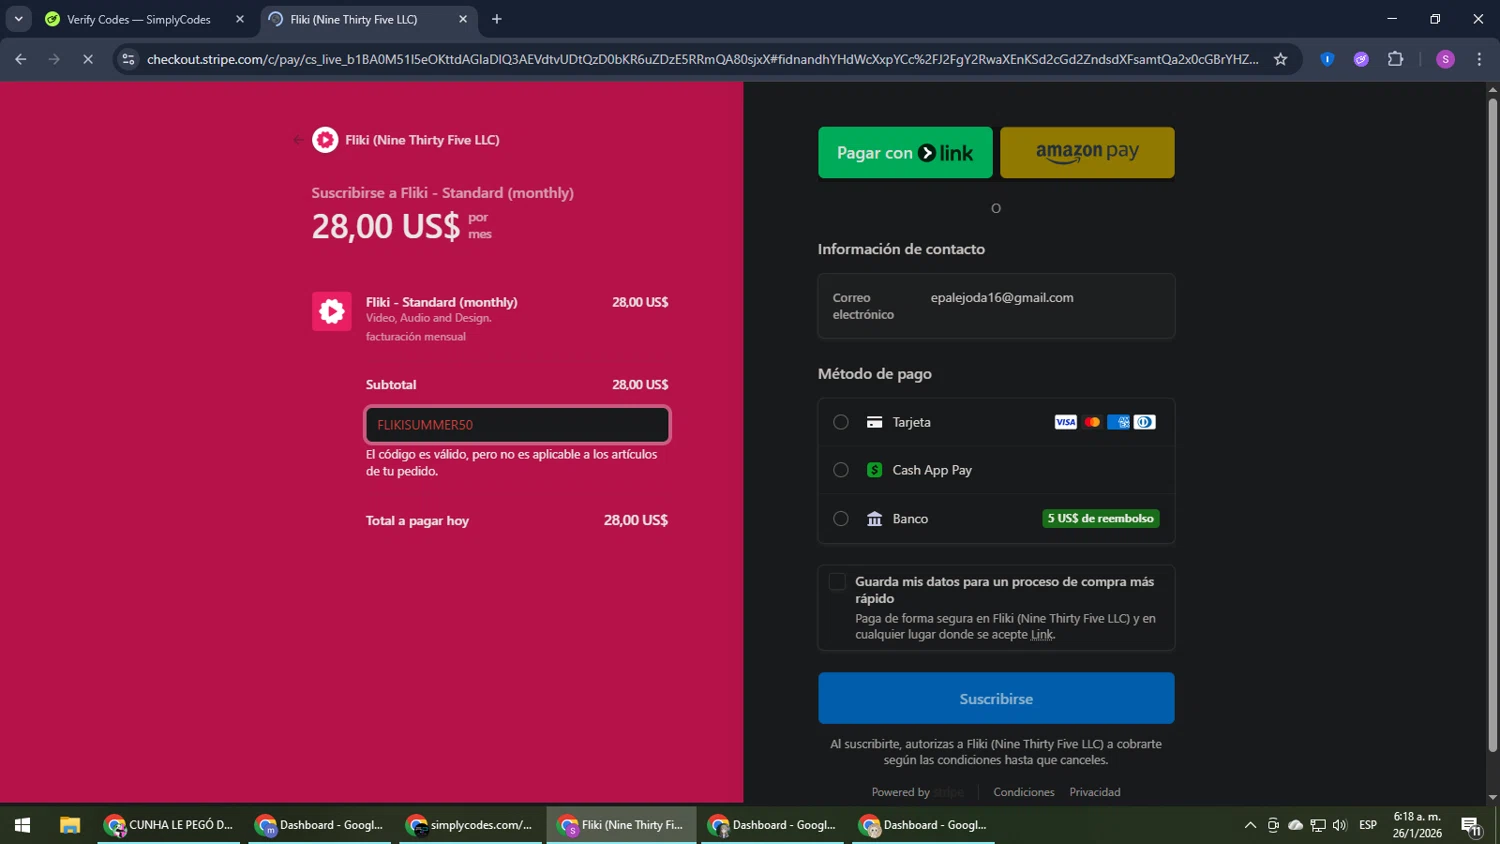Open File Explorer from the taskbar

69,825
